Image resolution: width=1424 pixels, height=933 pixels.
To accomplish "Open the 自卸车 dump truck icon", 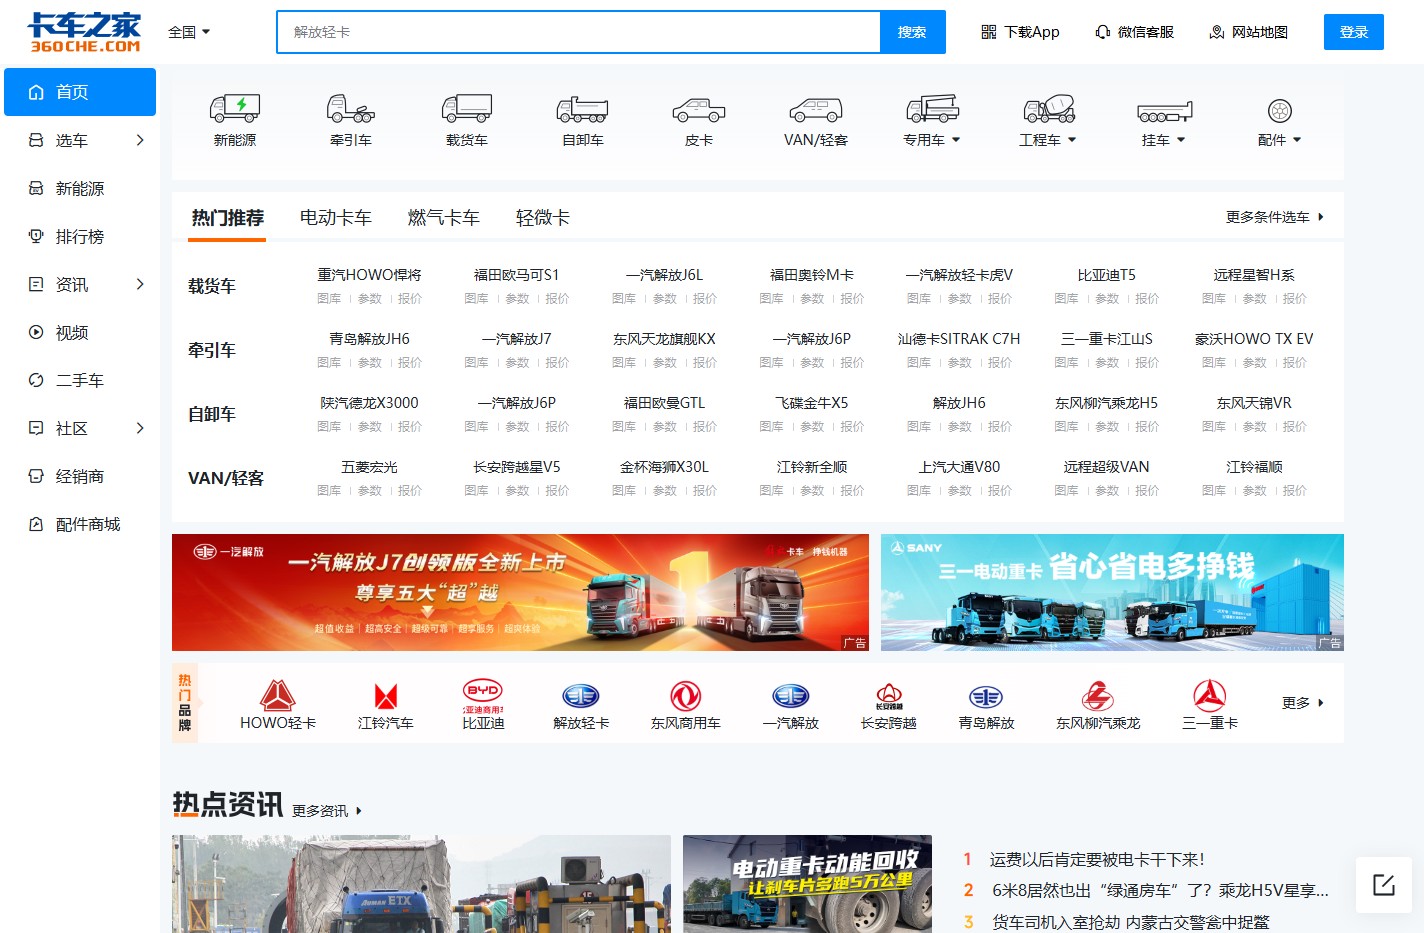I will (x=583, y=108).
